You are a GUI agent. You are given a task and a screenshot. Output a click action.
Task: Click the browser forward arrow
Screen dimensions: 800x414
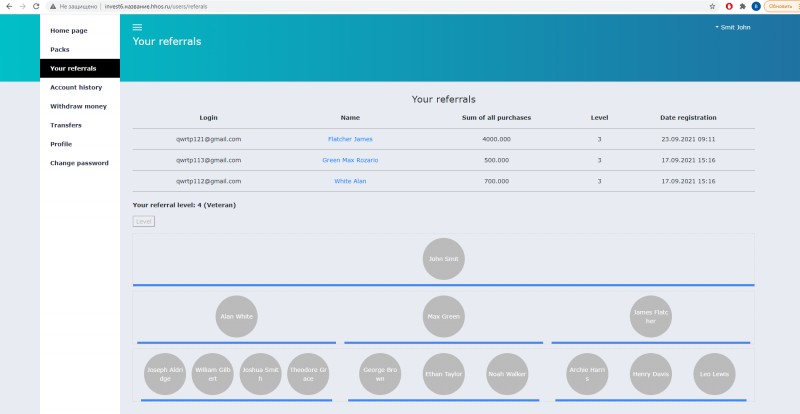[22, 7]
